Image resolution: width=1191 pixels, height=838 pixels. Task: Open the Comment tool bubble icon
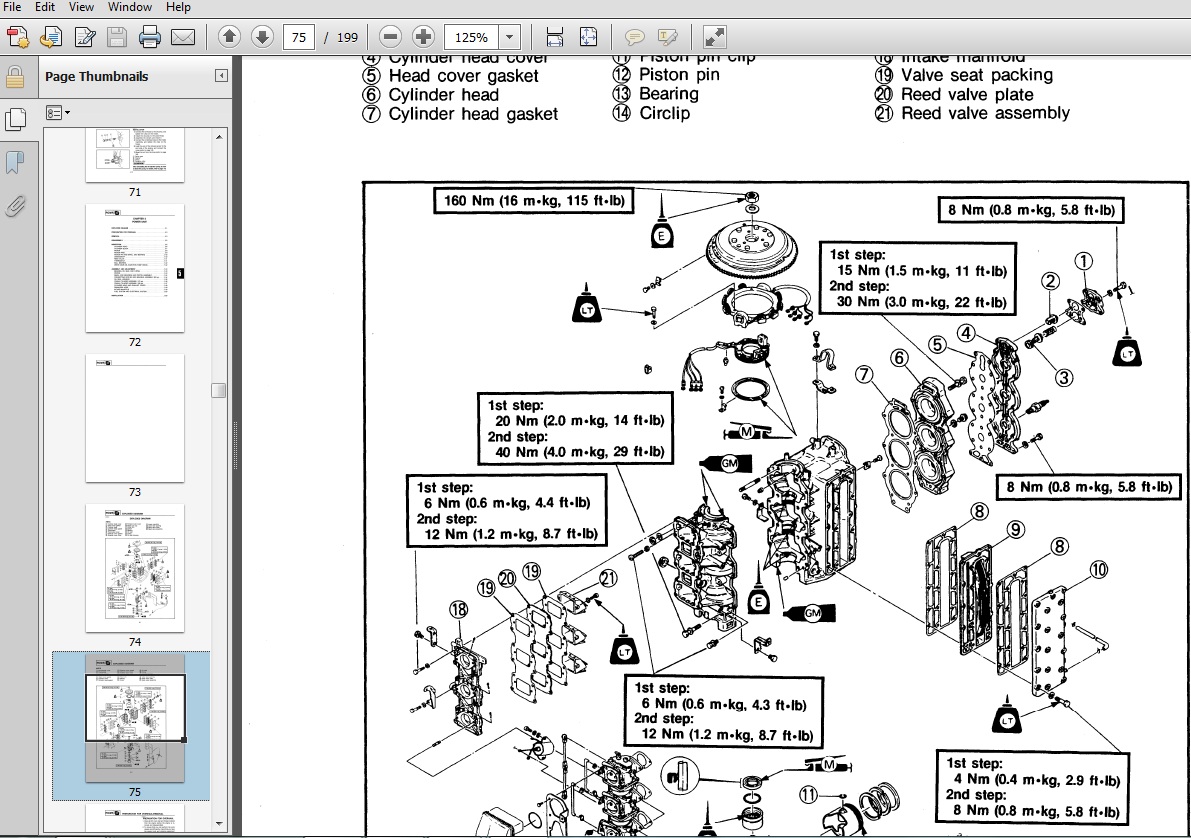point(634,37)
